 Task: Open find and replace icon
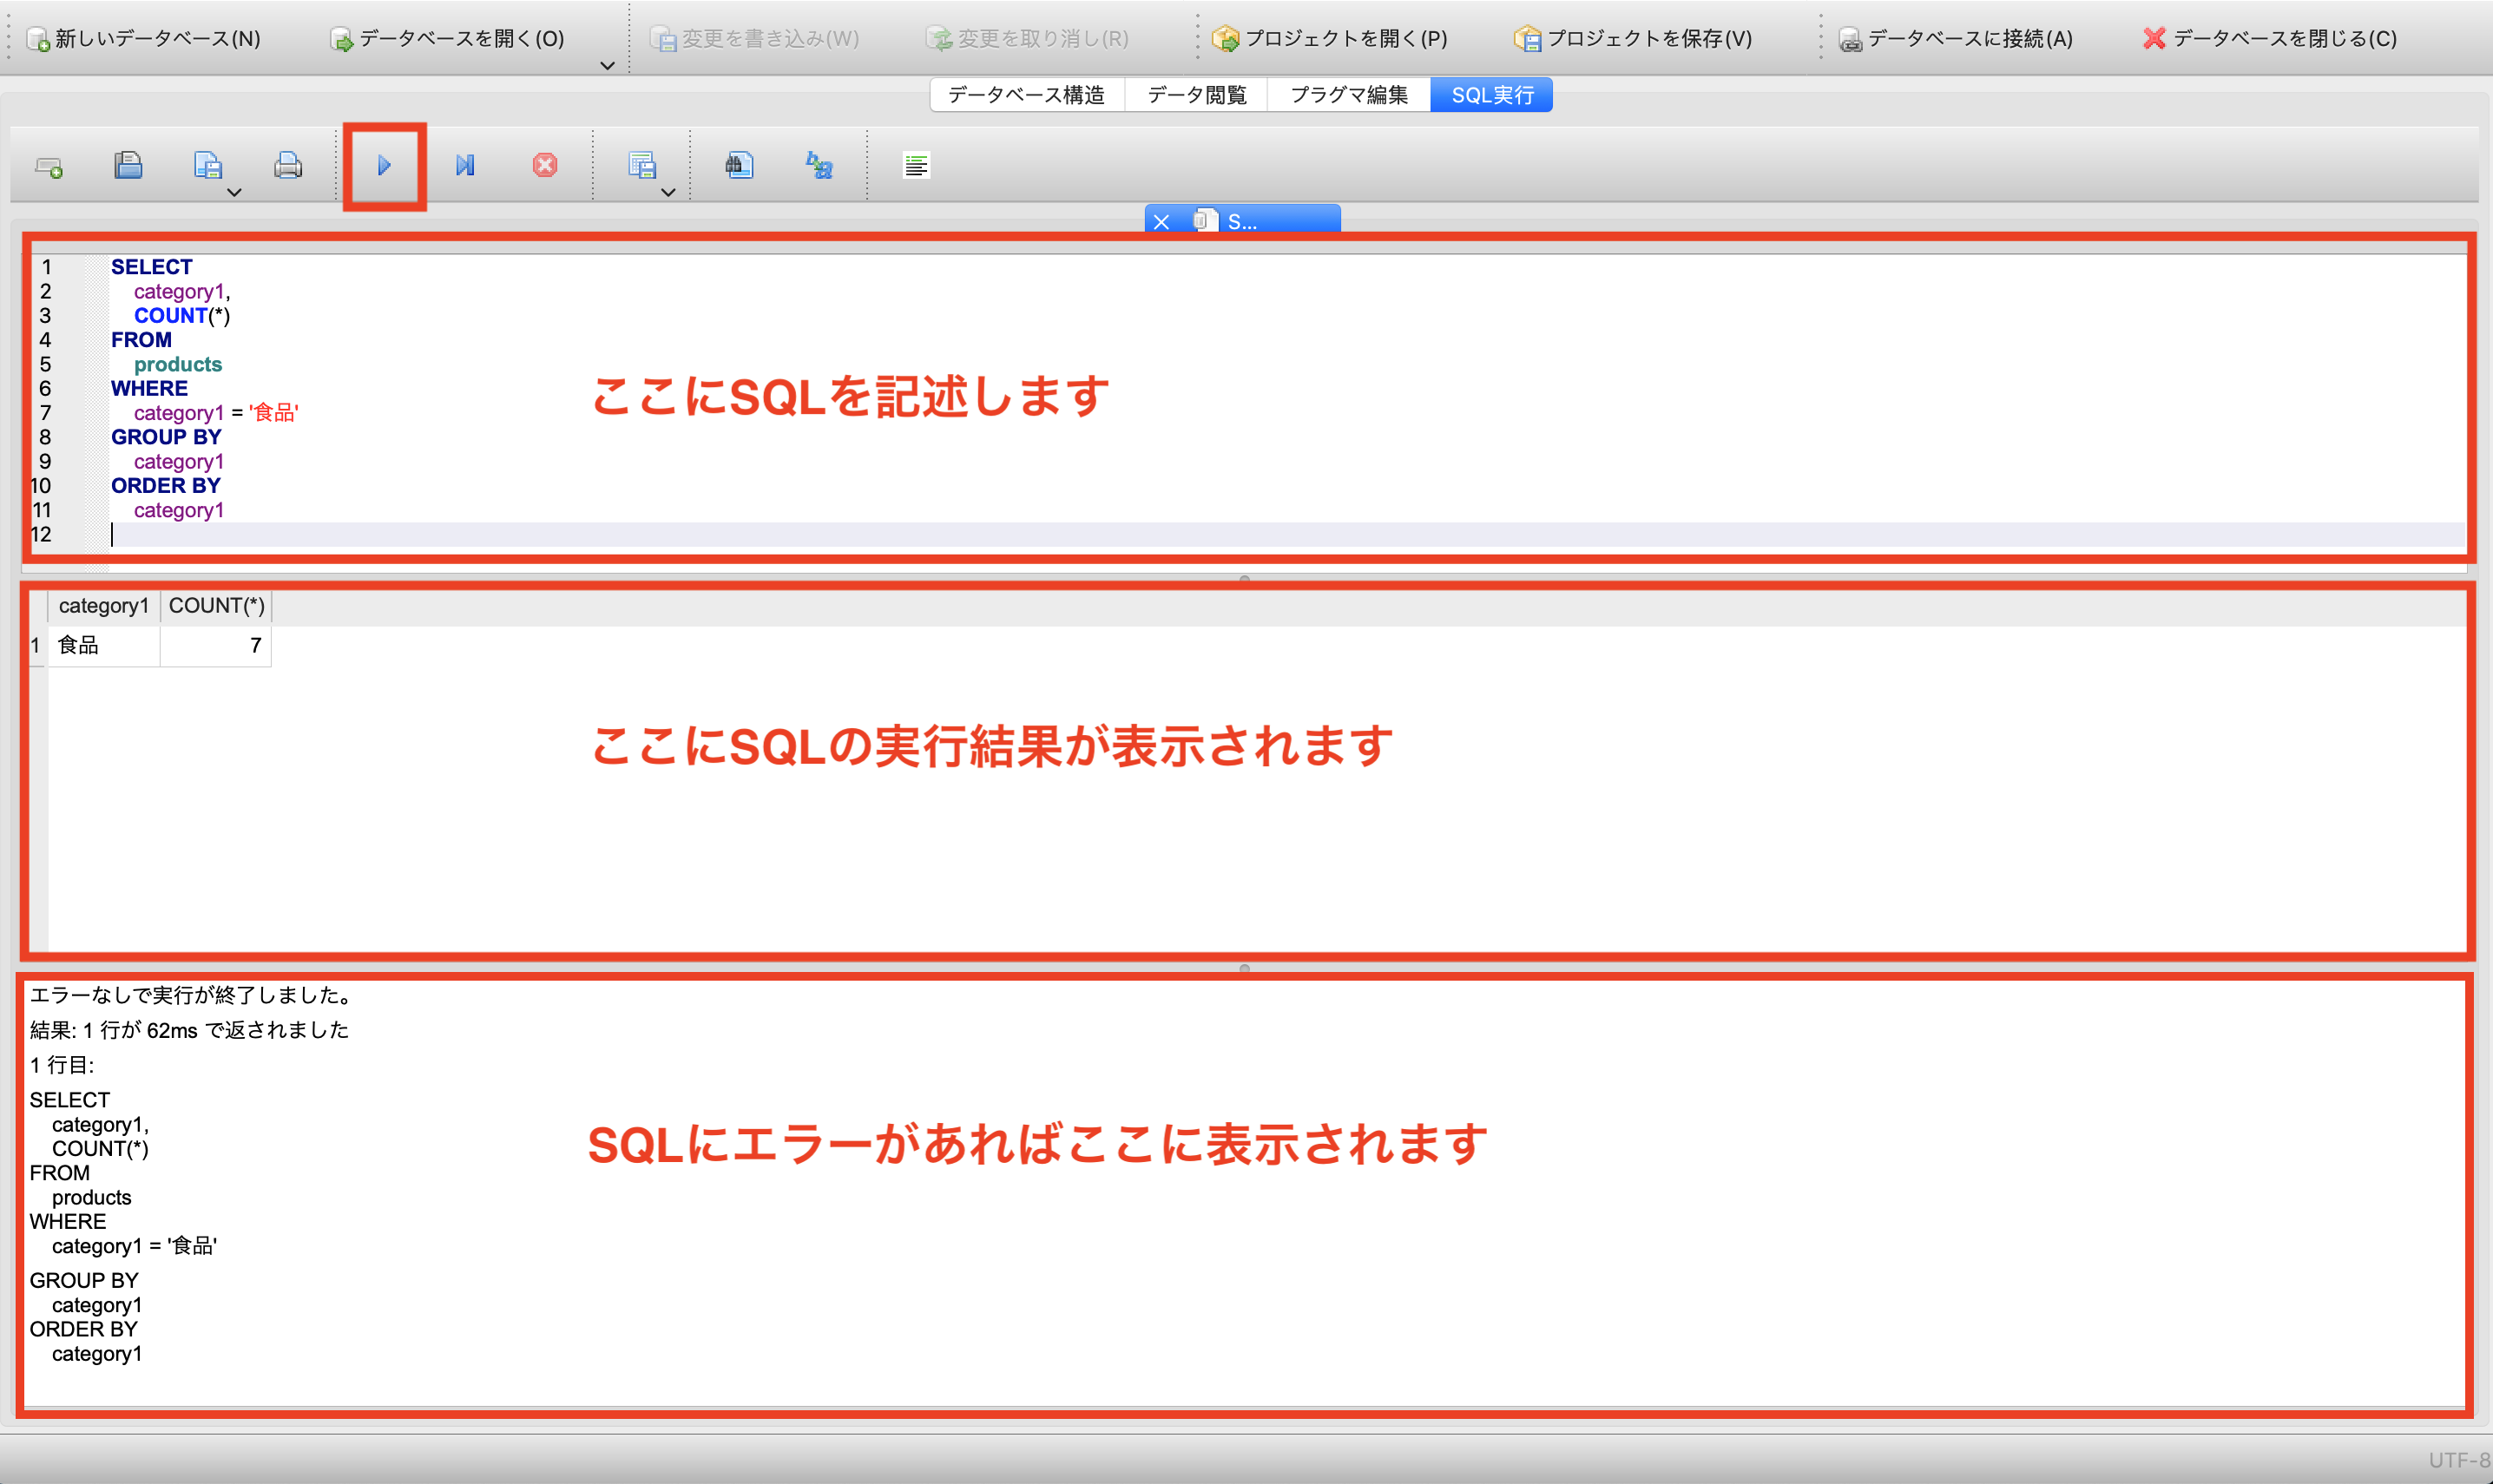pyautogui.click(x=819, y=165)
